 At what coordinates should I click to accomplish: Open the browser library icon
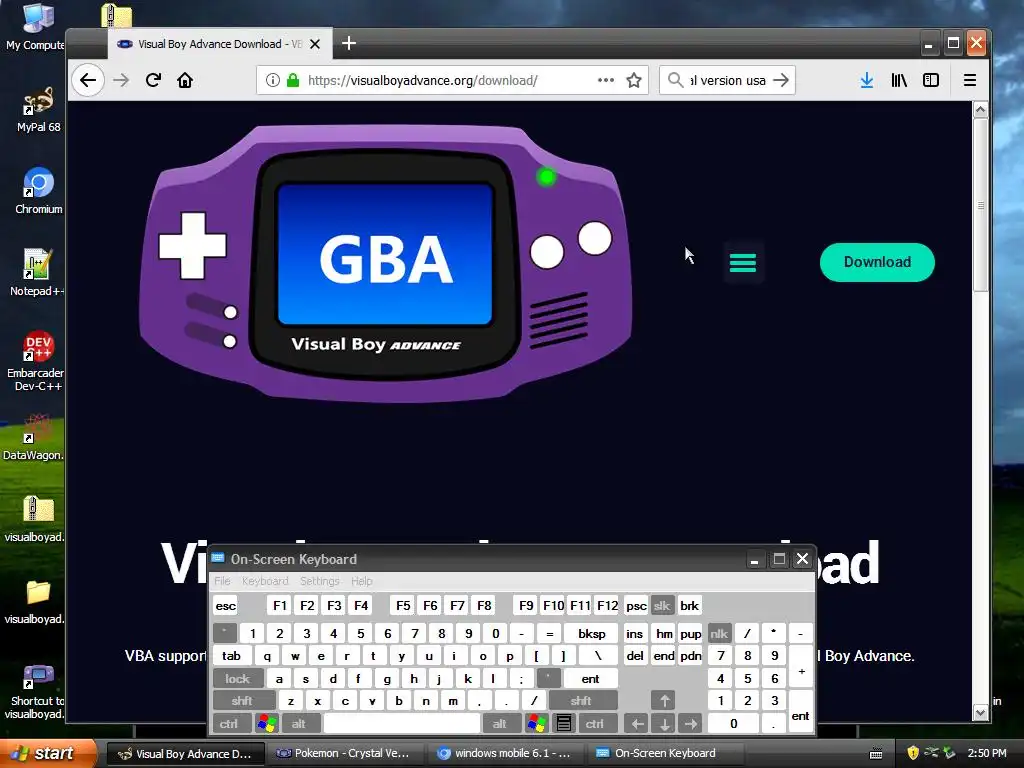(x=899, y=80)
